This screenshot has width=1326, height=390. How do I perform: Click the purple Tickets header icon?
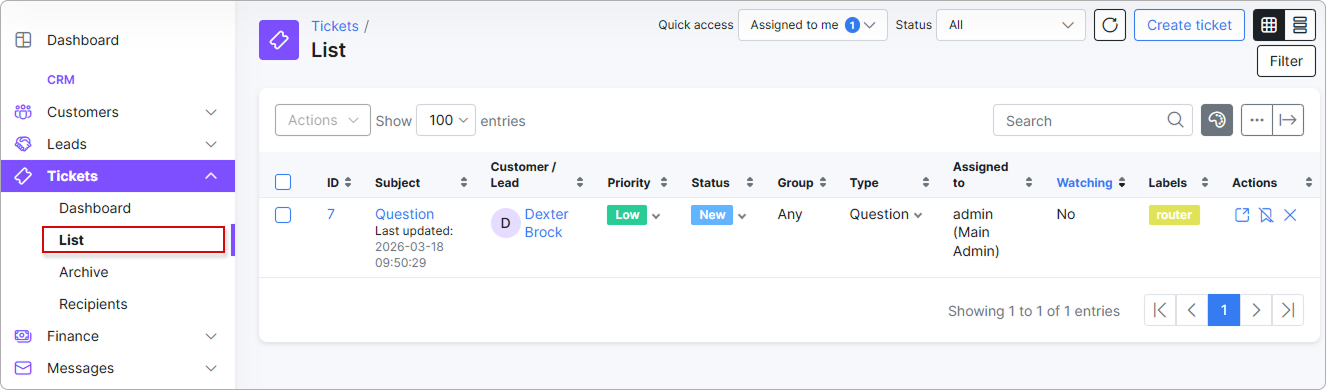click(279, 40)
